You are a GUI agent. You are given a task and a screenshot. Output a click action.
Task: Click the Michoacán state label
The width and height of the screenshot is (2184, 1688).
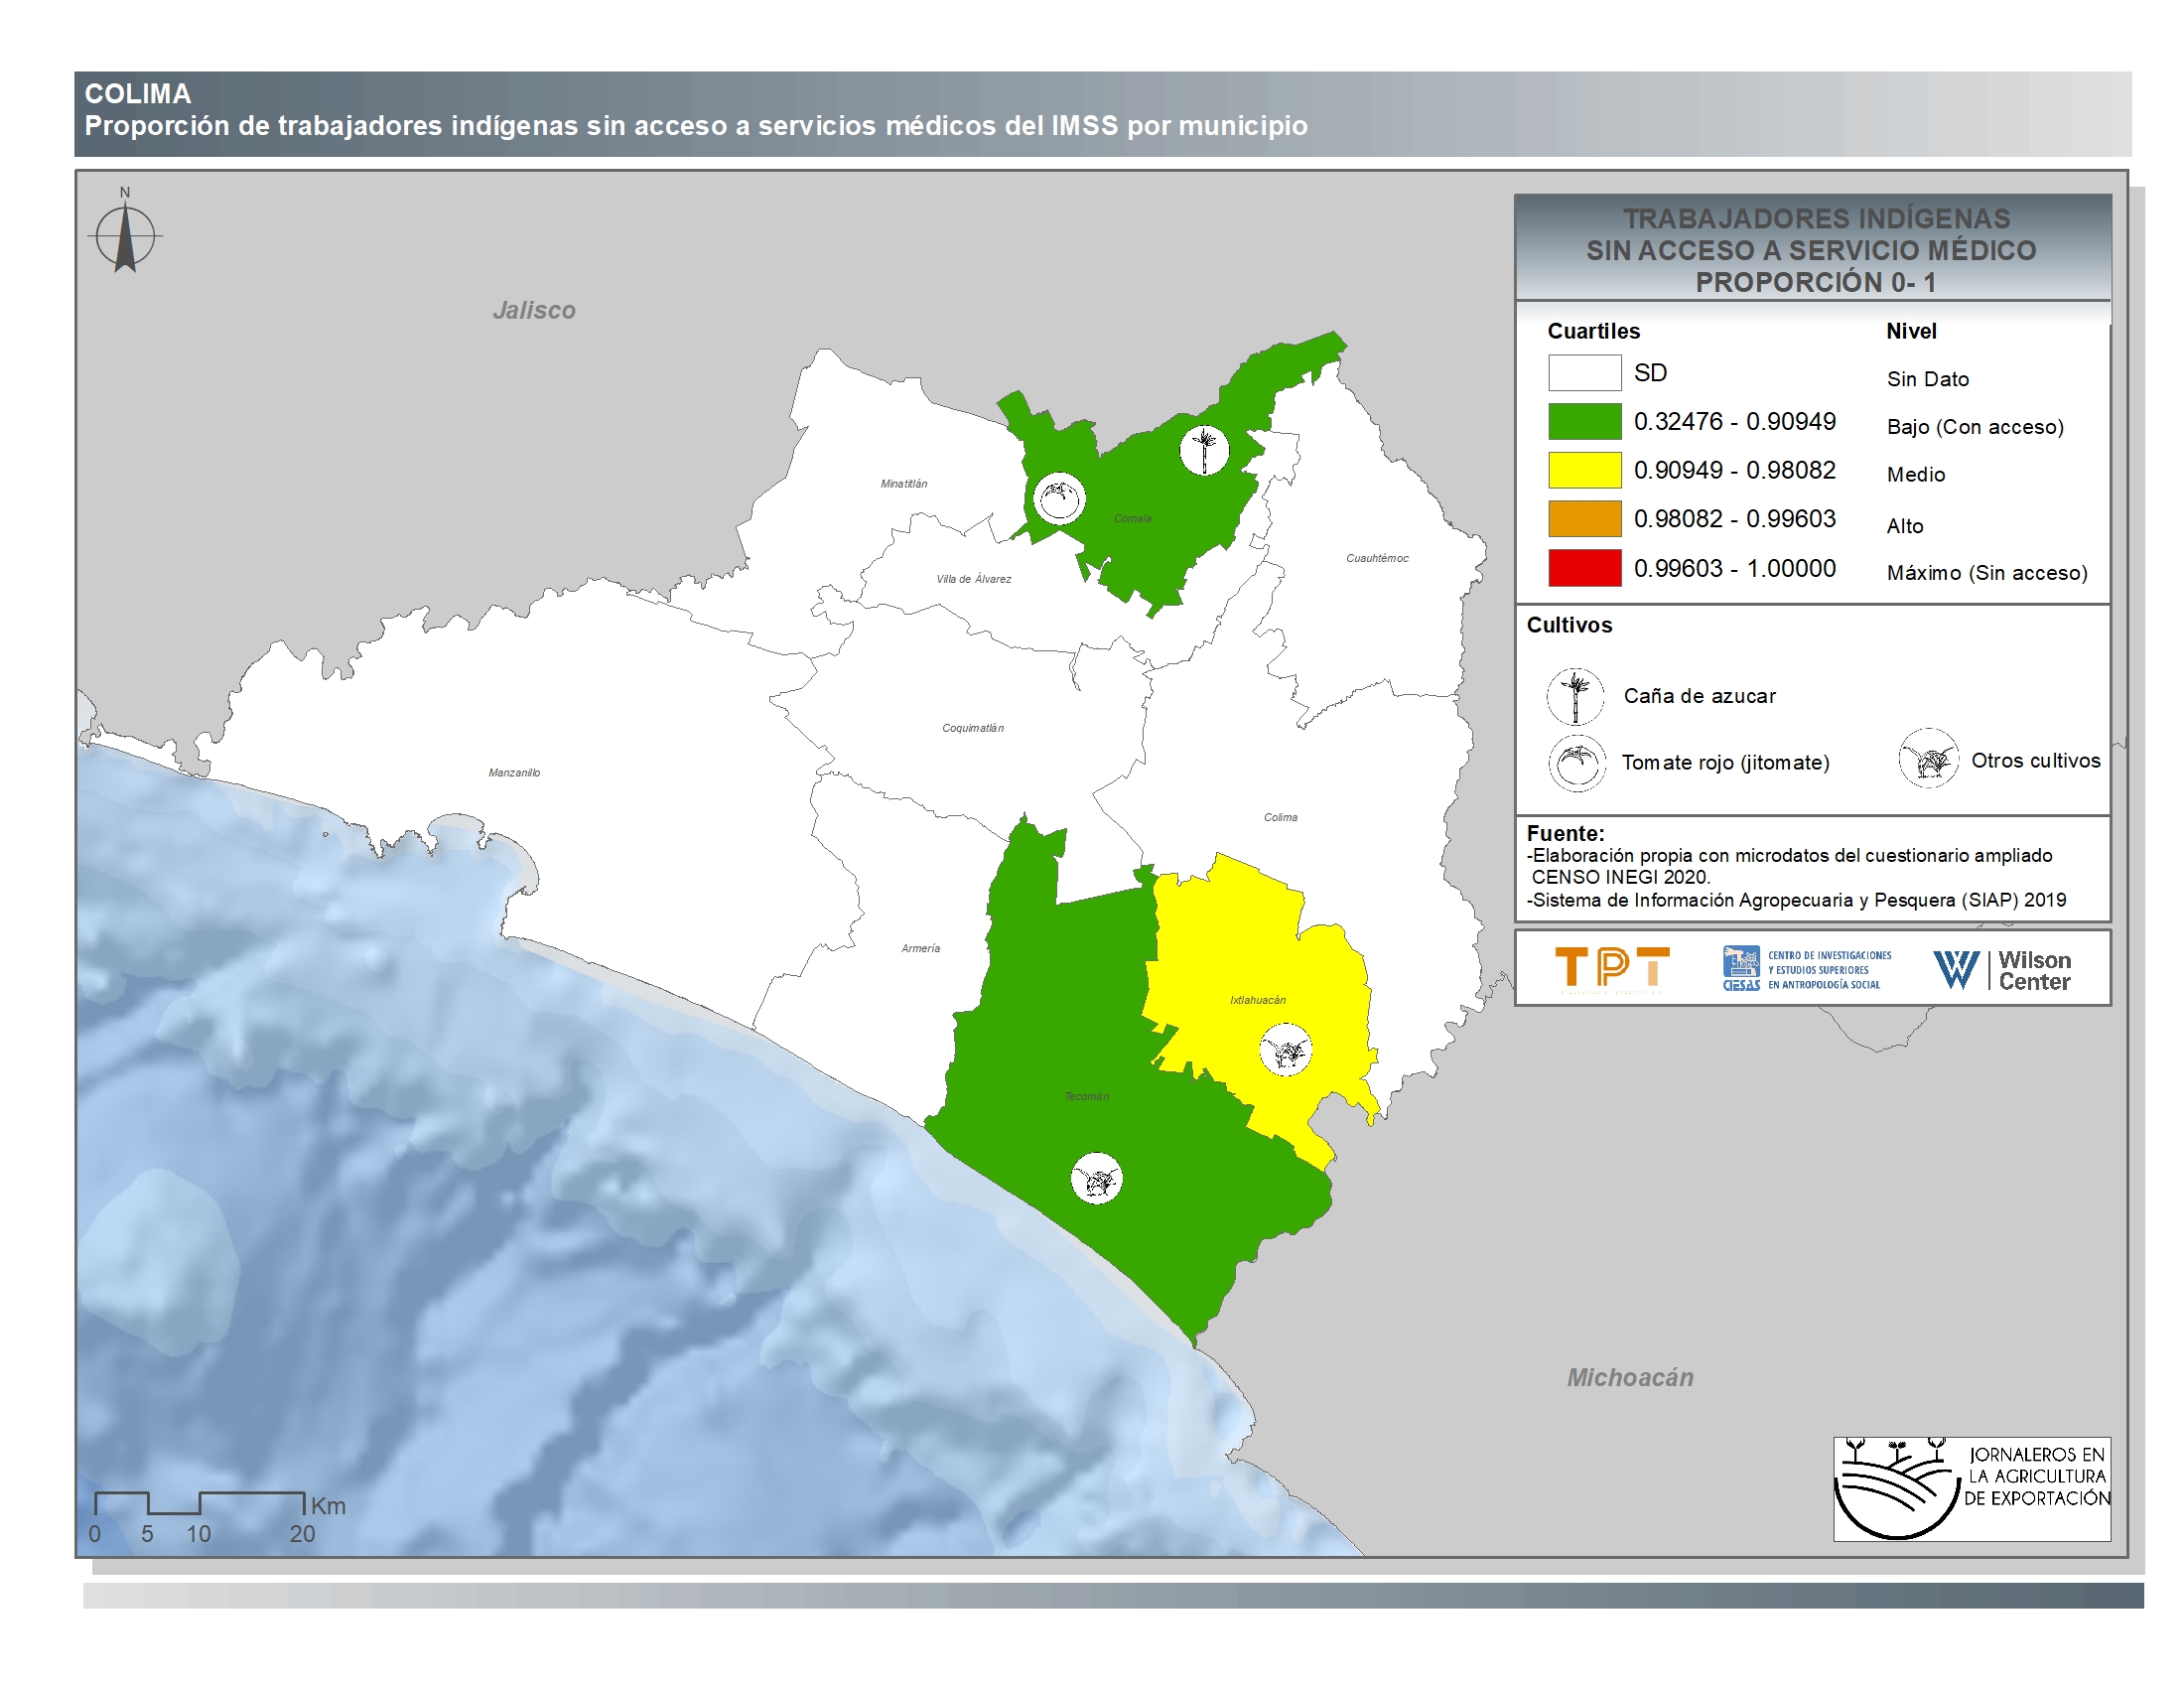click(x=1630, y=1378)
